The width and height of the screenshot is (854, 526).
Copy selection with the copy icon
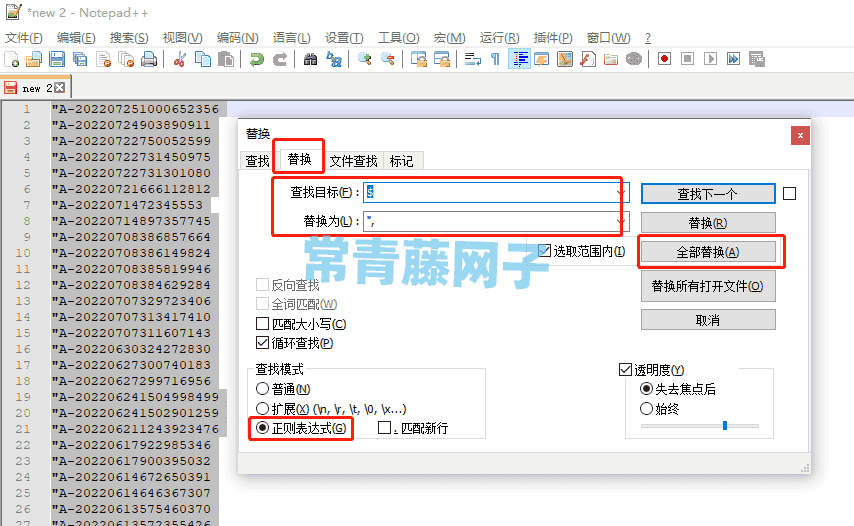click(203, 59)
